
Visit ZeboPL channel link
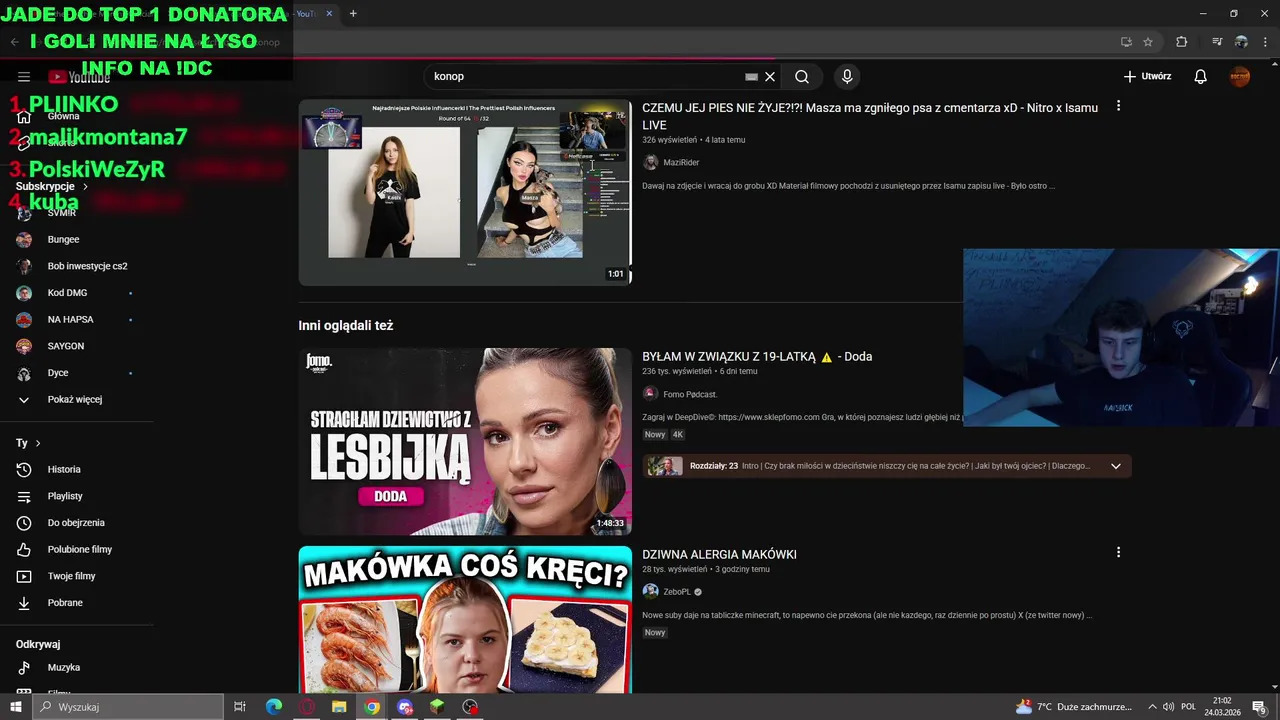pos(677,592)
